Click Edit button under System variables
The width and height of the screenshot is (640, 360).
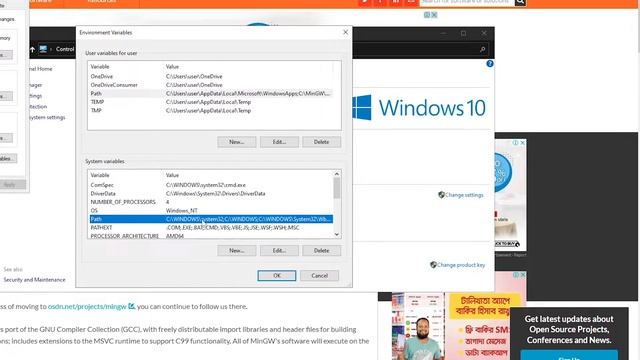pos(279,251)
